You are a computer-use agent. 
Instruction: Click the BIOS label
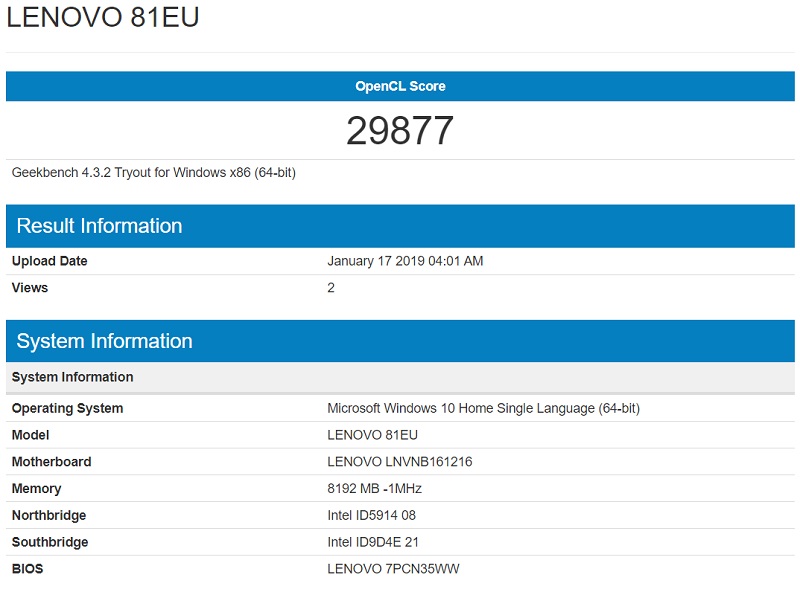coord(28,569)
